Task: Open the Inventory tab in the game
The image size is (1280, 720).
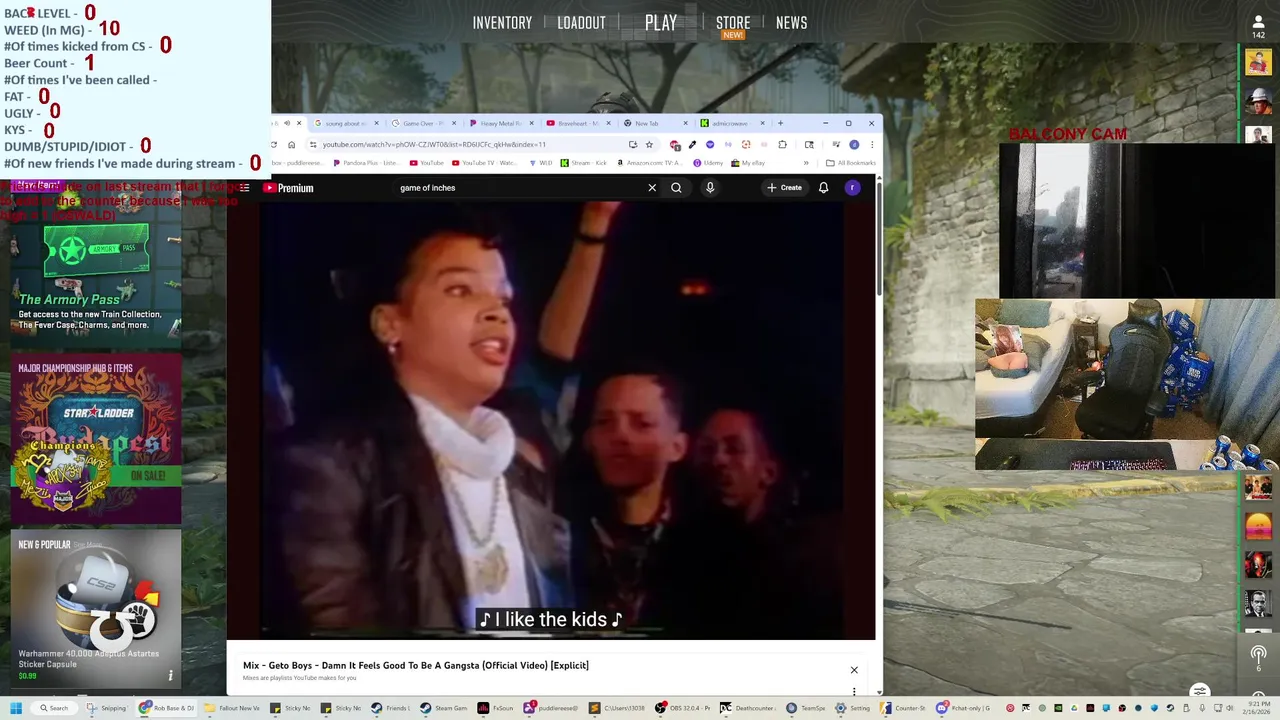Action: tap(502, 22)
